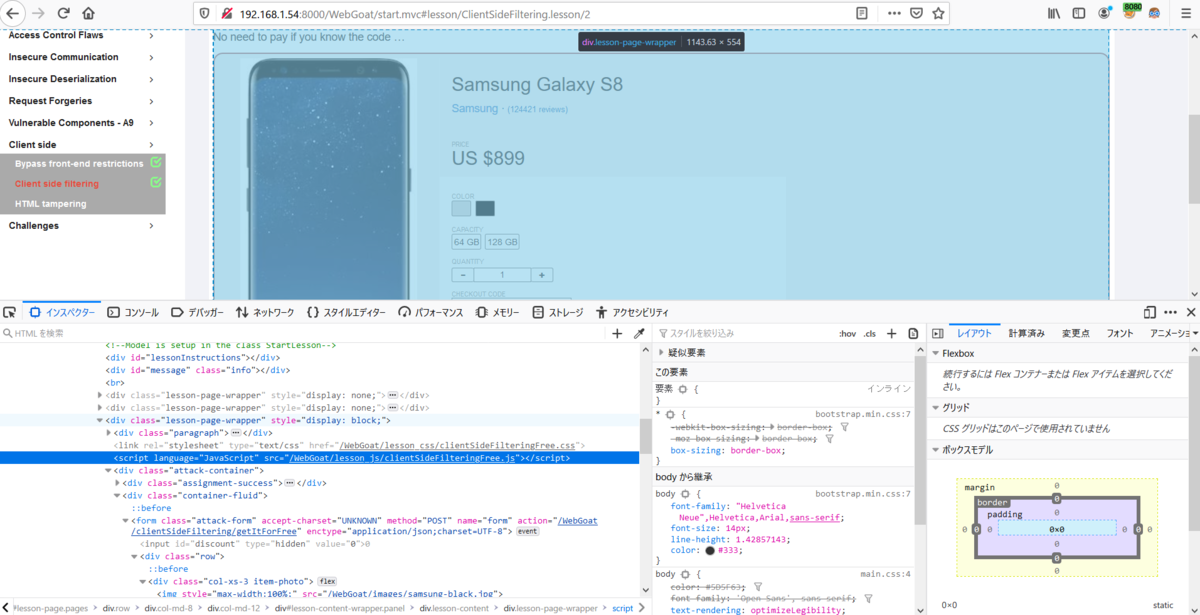1200x615 pixels.
Task: Decrease quantity with the minus button
Action: 463,275
